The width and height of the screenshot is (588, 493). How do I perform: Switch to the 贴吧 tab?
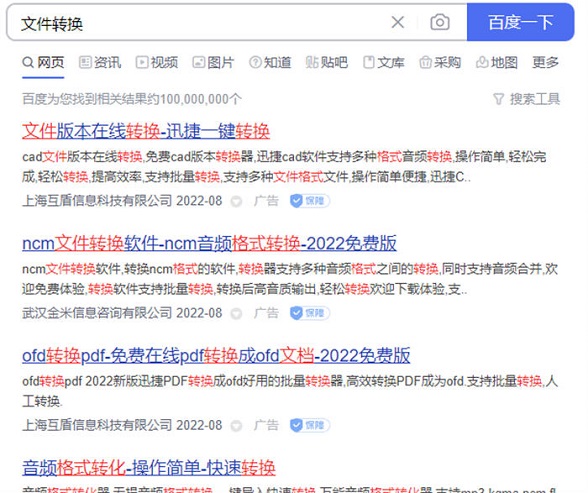tap(327, 62)
